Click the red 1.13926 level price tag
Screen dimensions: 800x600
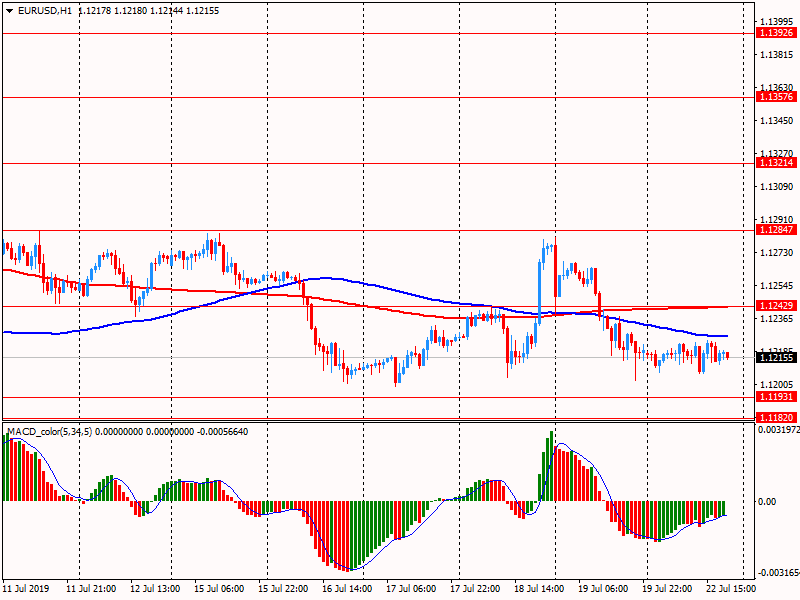(x=776, y=33)
